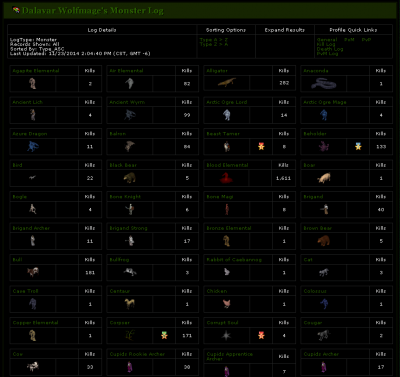Image resolution: width=400 pixels, height=377 pixels.
Task: Click the Boar monster sprite
Action: (324, 178)
